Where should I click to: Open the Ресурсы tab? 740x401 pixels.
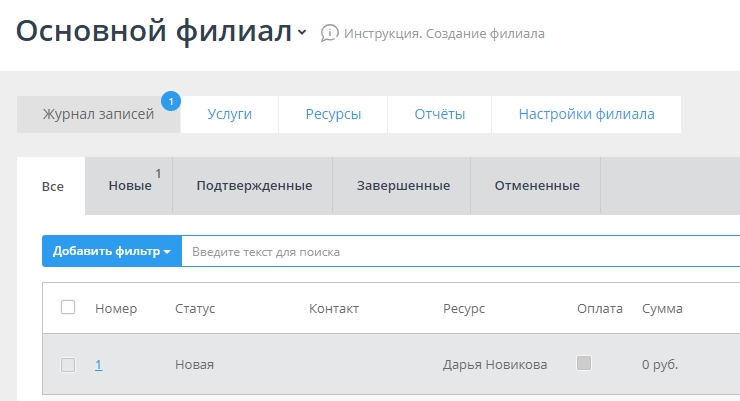point(333,114)
